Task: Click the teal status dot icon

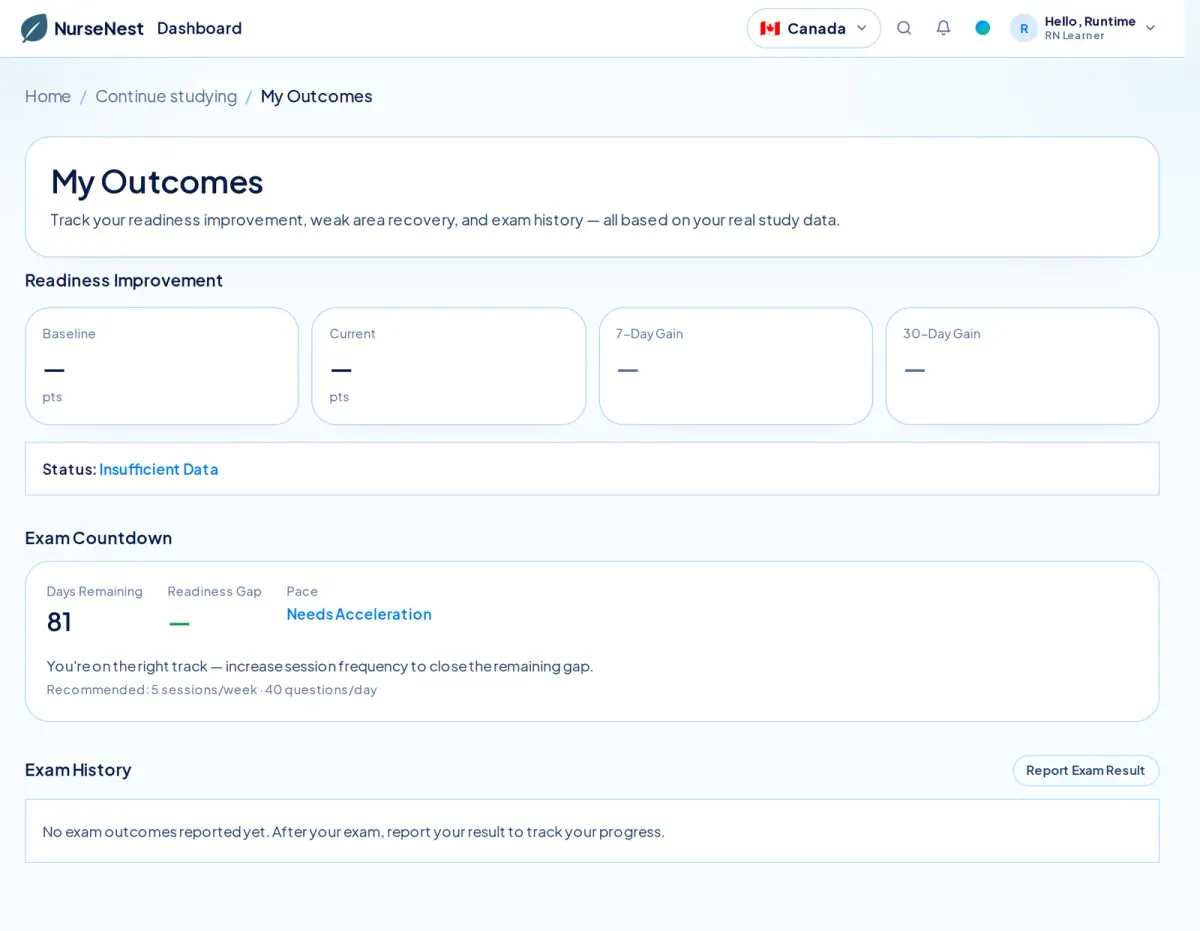Action: click(983, 28)
